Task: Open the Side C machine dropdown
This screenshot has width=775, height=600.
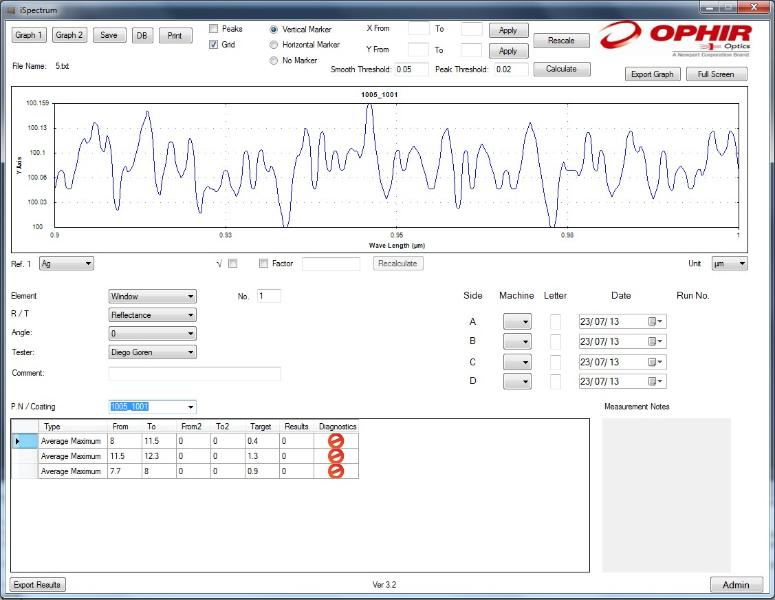Action: point(517,362)
